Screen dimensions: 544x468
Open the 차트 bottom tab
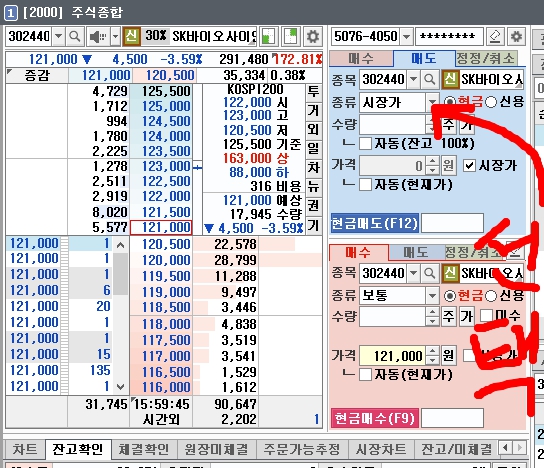24,449
